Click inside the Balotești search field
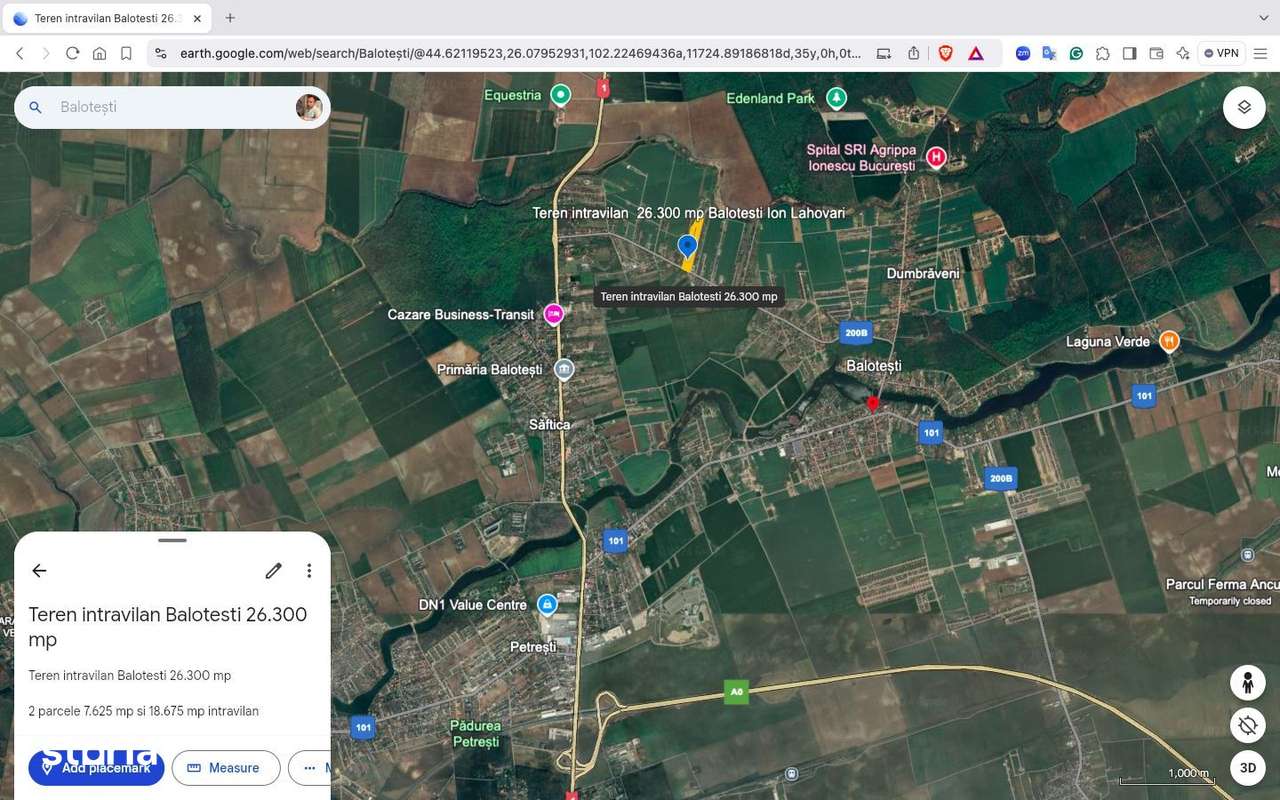The width and height of the screenshot is (1280, 800). coord(150,106)
